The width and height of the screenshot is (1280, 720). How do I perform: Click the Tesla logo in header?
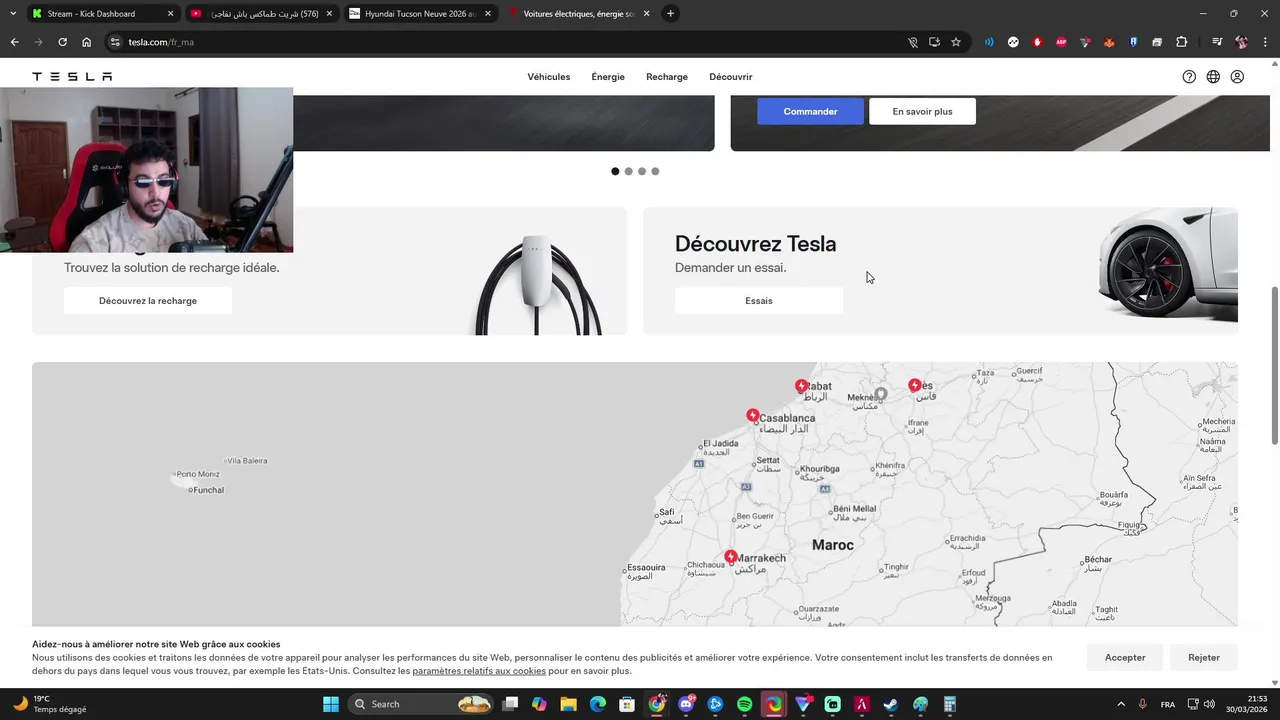(72, 77)
